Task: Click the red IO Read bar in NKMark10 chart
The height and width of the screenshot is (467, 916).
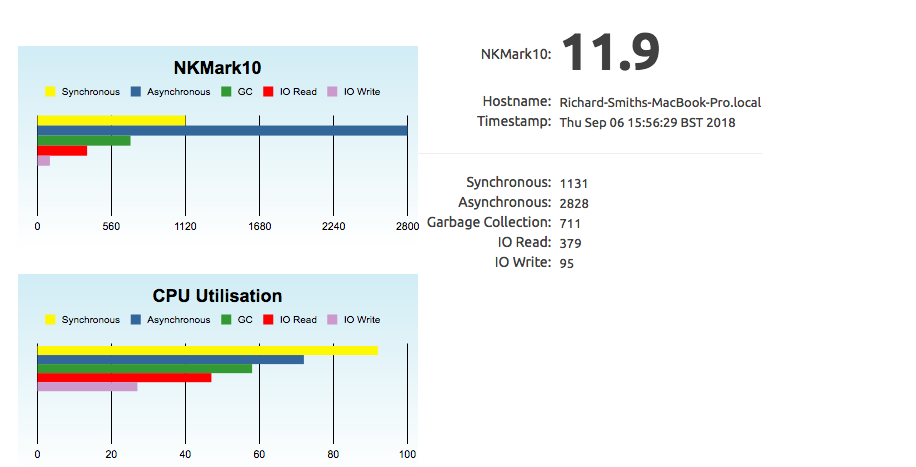Action: 63,150
